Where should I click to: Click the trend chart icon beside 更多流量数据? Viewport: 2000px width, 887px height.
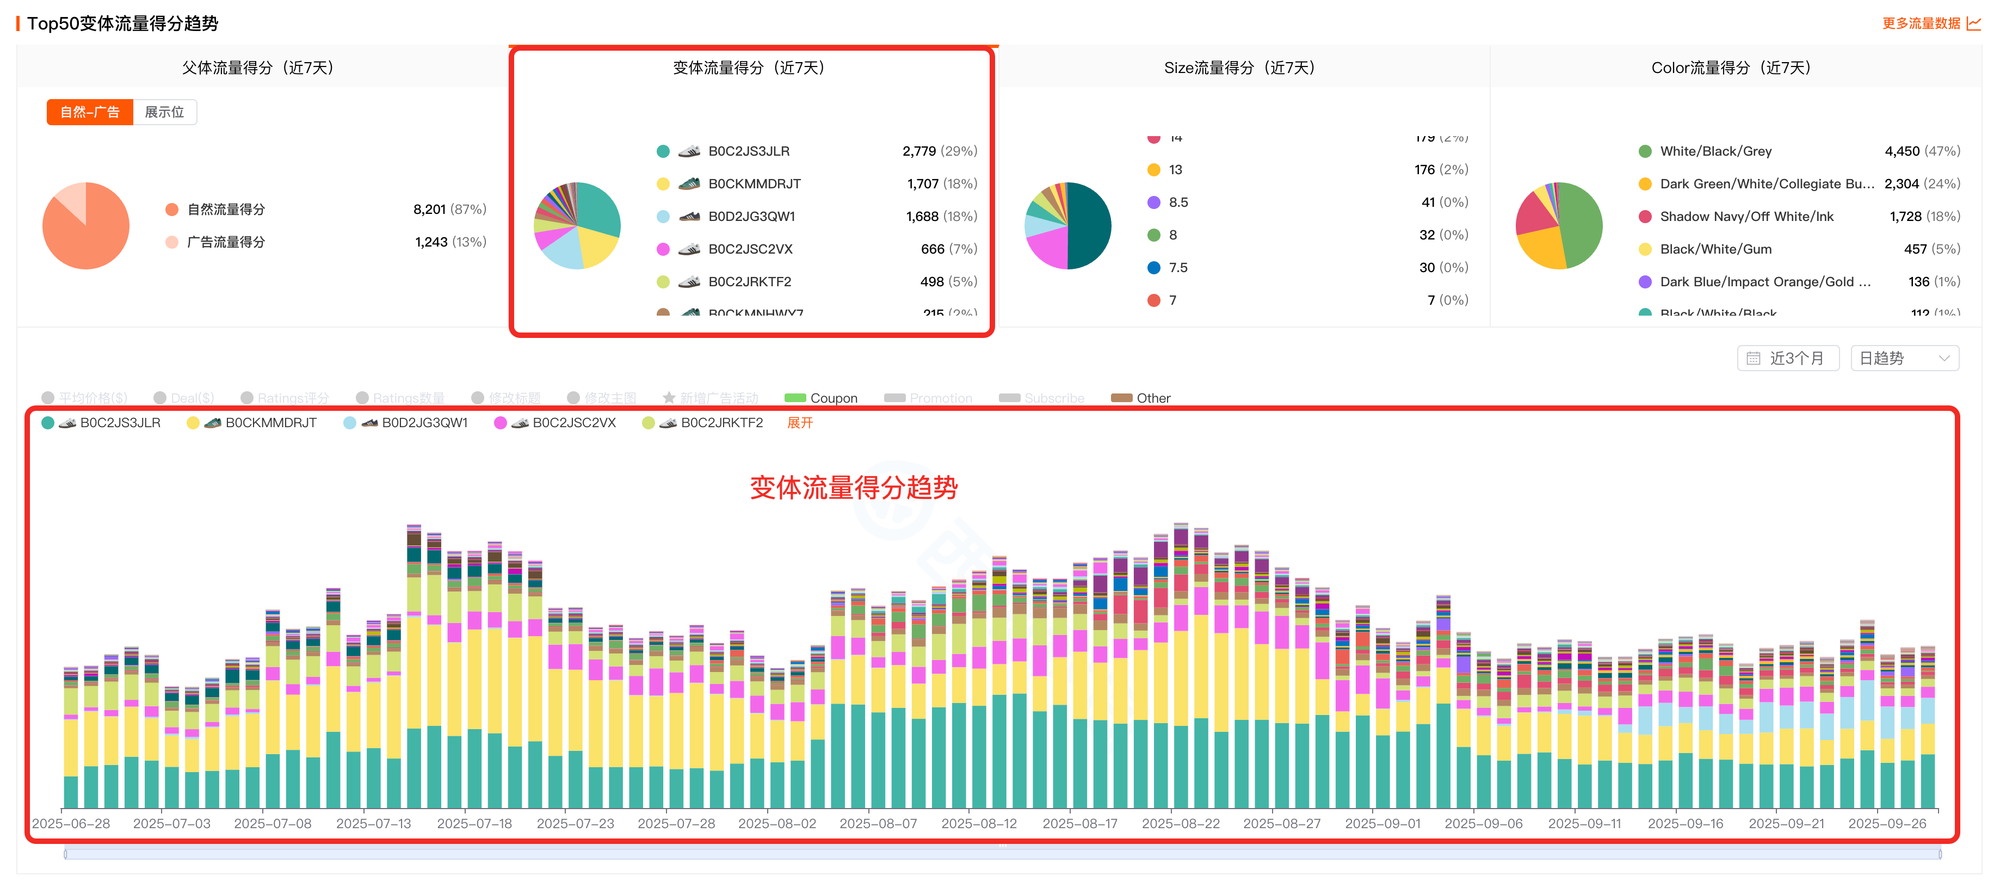tap(1973, 23)
